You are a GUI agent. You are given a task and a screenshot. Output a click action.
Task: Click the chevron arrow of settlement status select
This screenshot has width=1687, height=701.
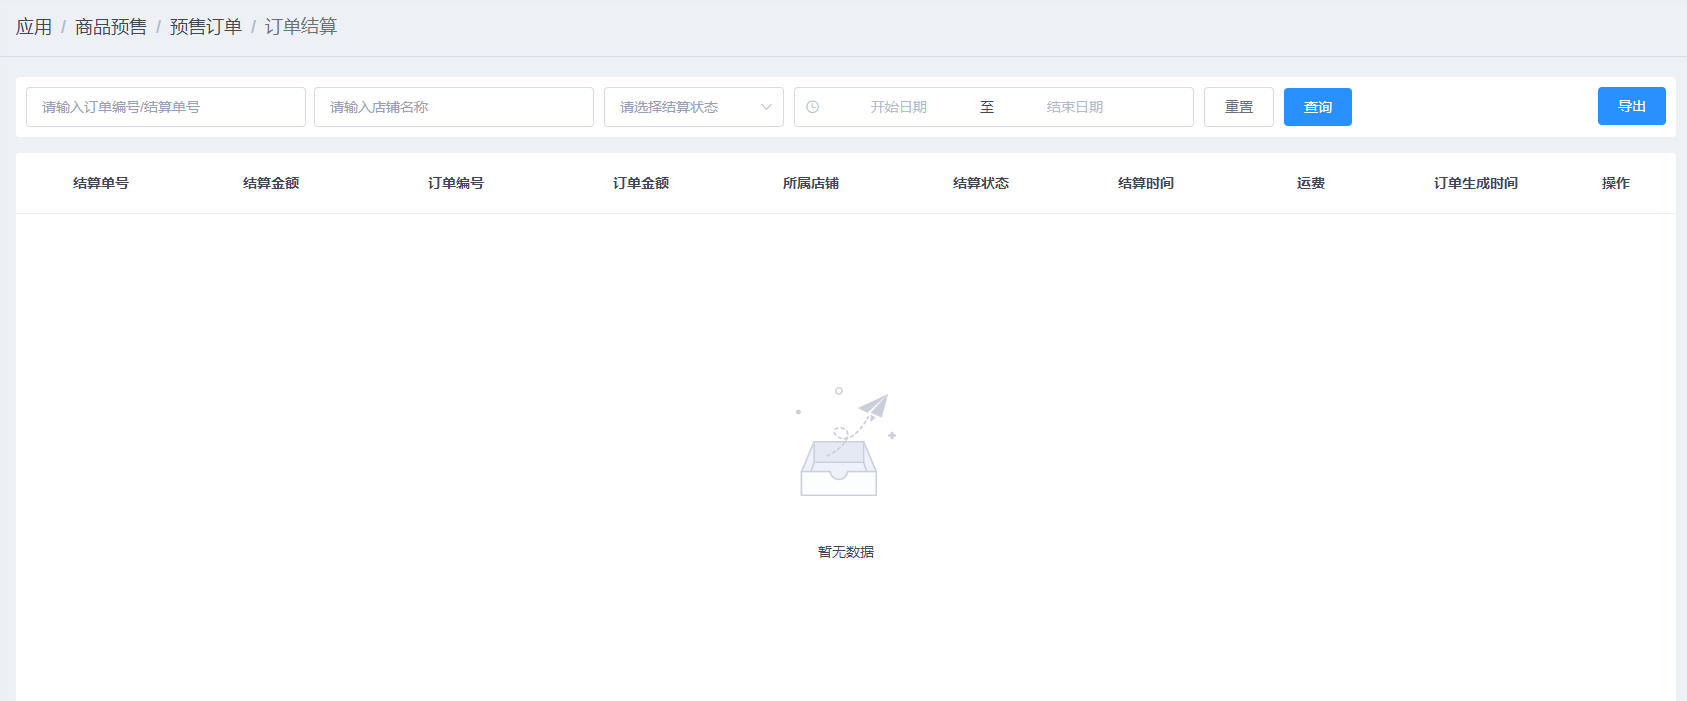(766, 107)
